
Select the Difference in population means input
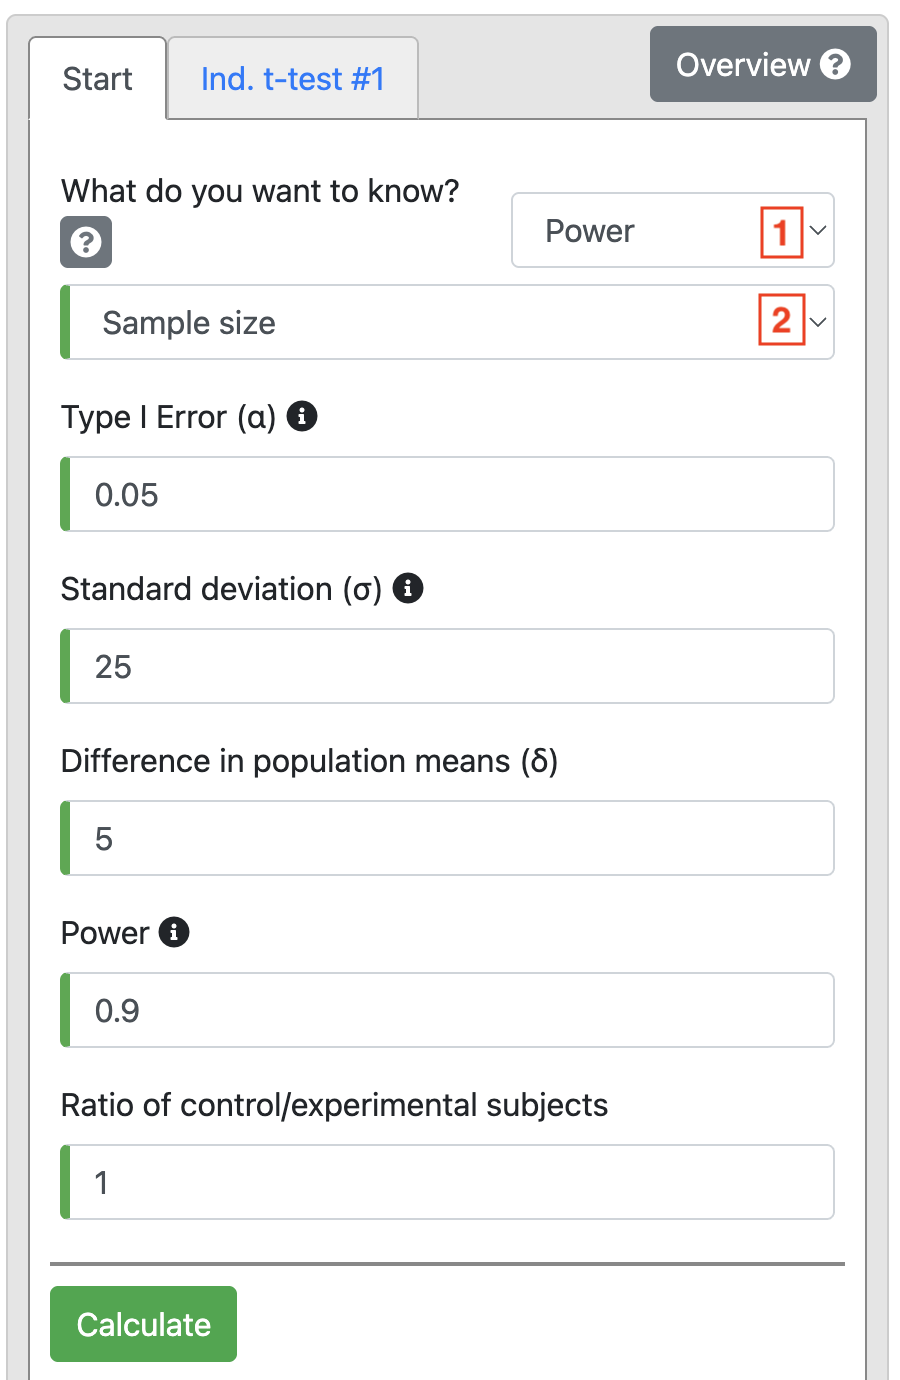pos(450,839)
